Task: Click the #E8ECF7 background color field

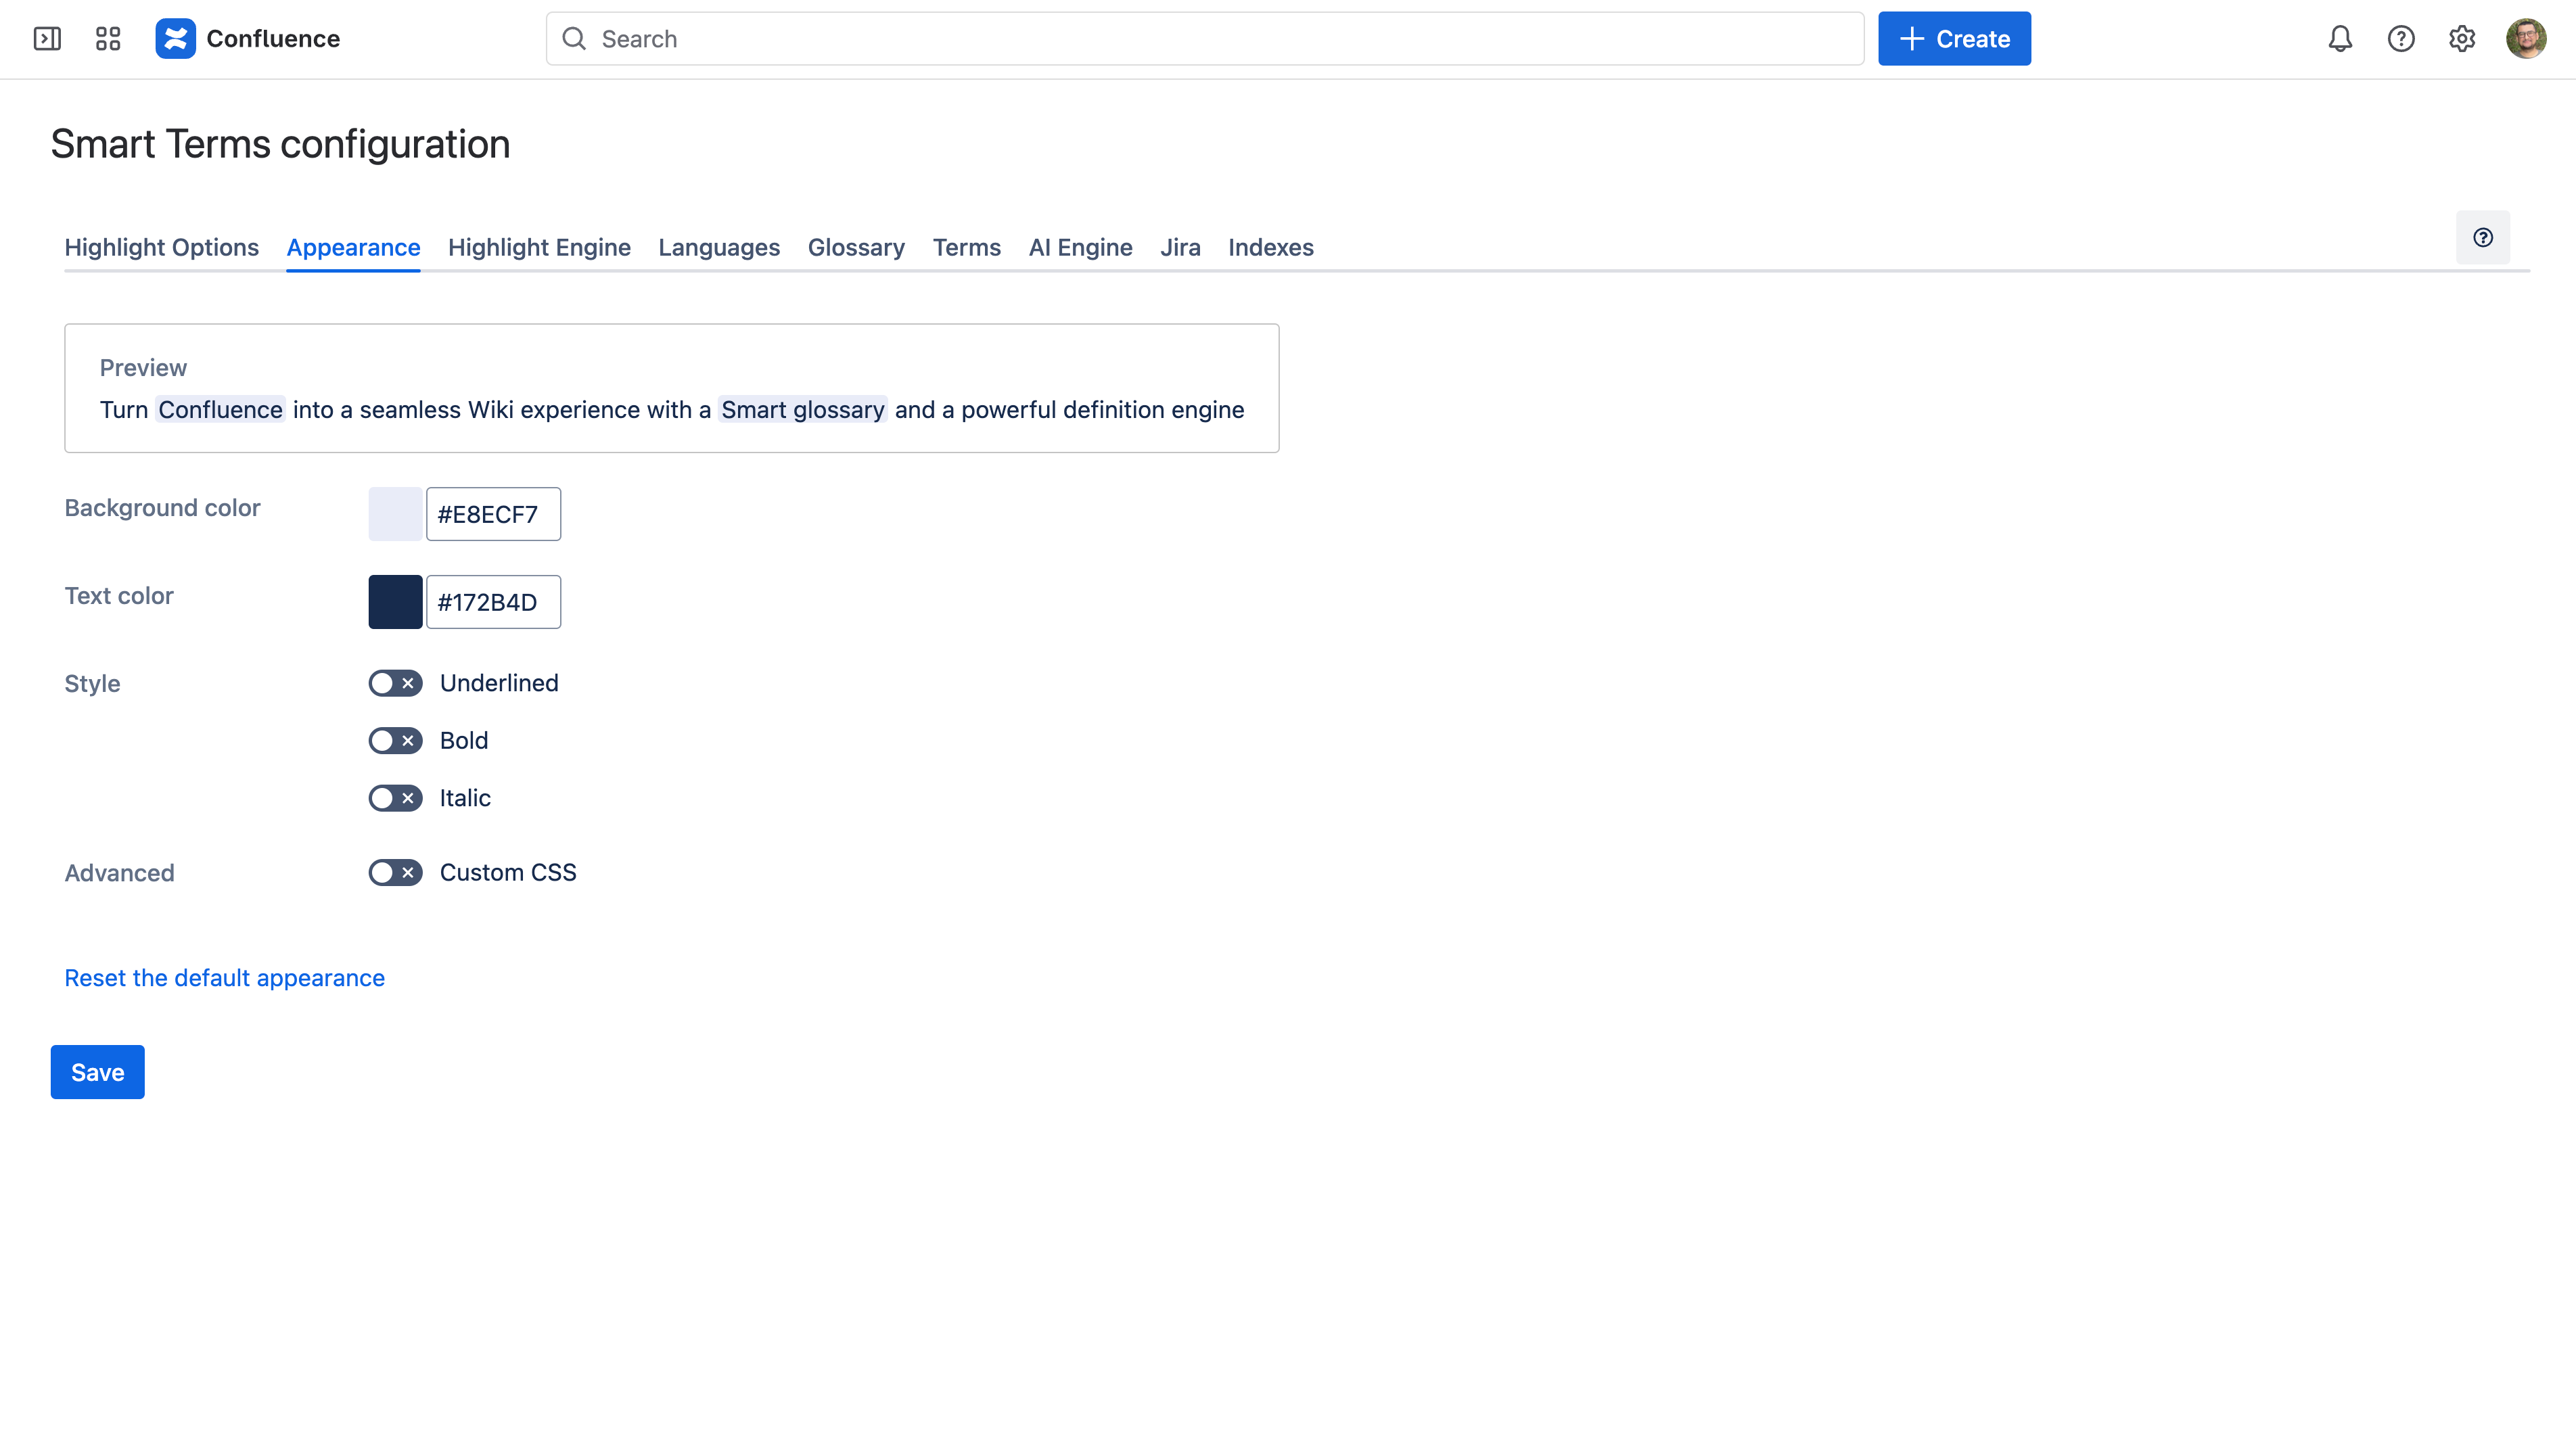Action: pos(493,514)
